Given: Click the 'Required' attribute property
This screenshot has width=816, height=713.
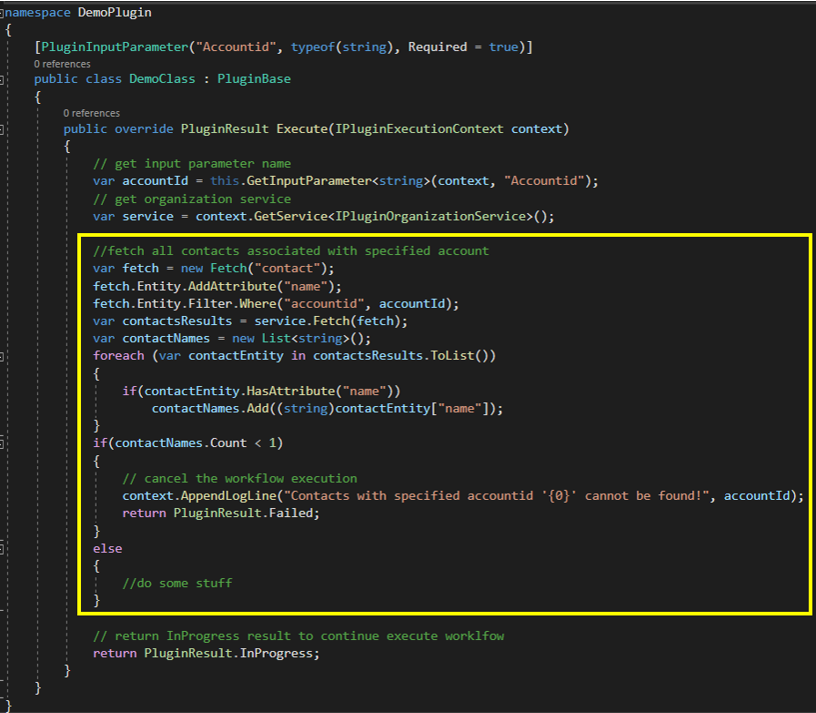Looking at the screenshot, I should [x=438, y=47].
